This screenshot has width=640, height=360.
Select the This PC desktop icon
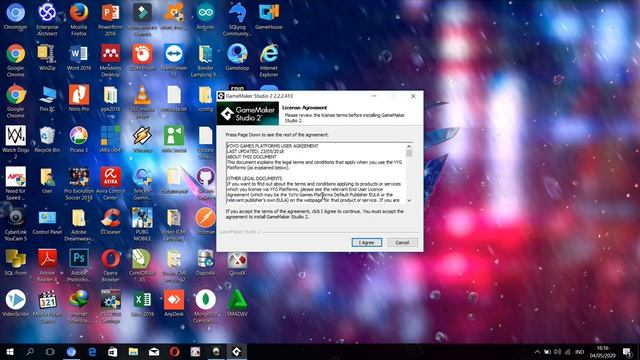point(47,99)
